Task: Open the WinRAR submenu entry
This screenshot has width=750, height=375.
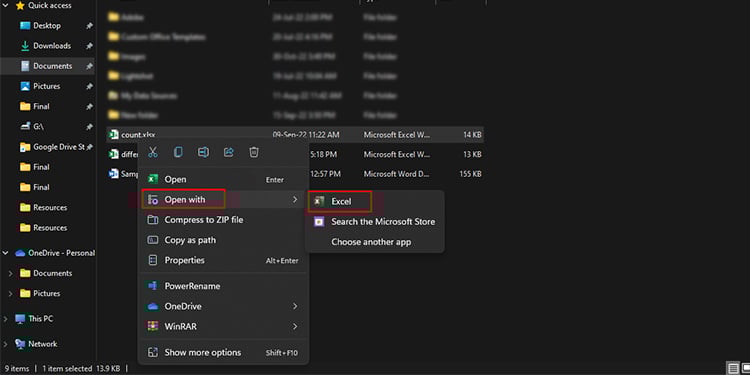Action: pos(223,326)
